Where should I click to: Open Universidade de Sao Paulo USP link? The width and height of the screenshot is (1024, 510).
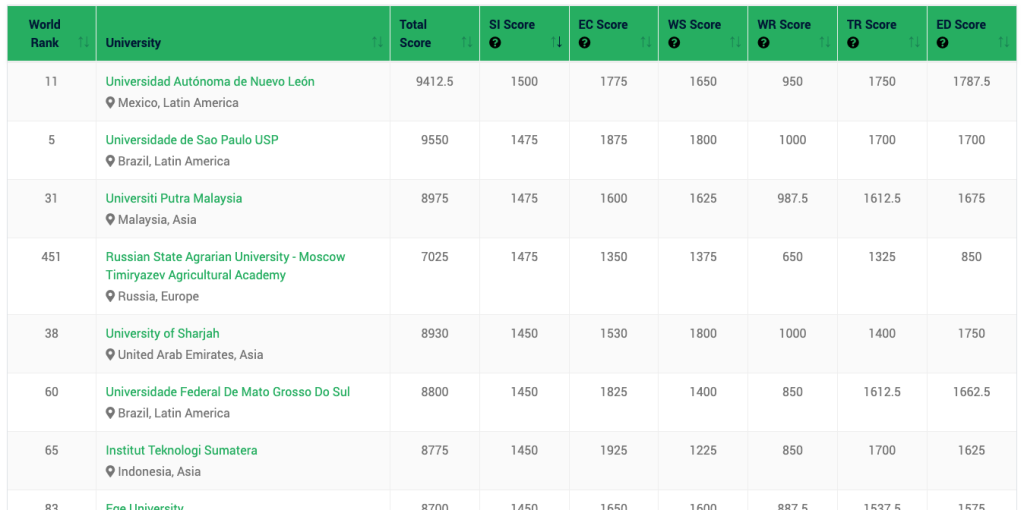point(192,140)
